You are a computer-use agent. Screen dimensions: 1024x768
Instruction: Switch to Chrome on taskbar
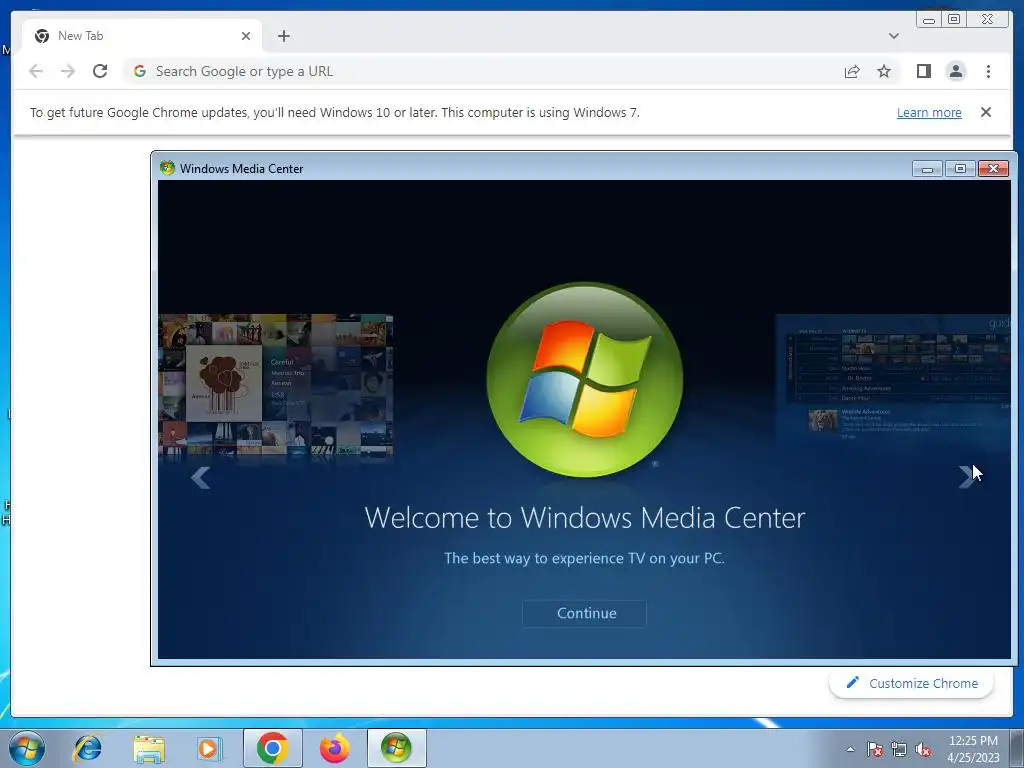(272, 748)
